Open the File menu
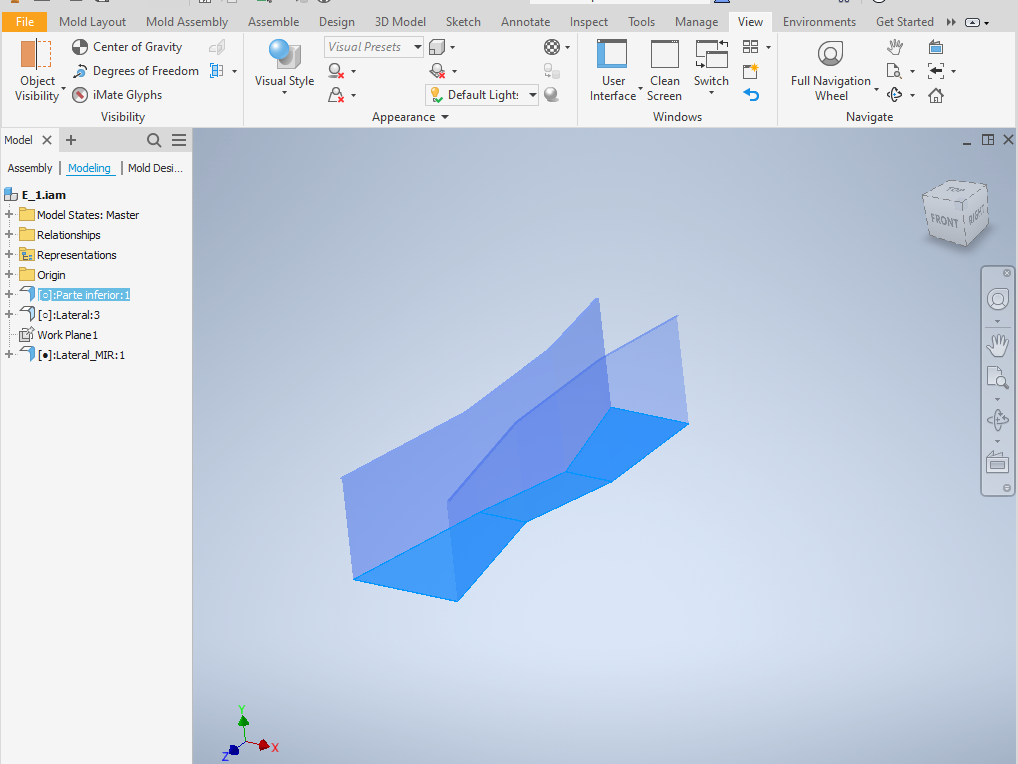Viewport: 1018px width, 764px height. (x=24, y=21)
